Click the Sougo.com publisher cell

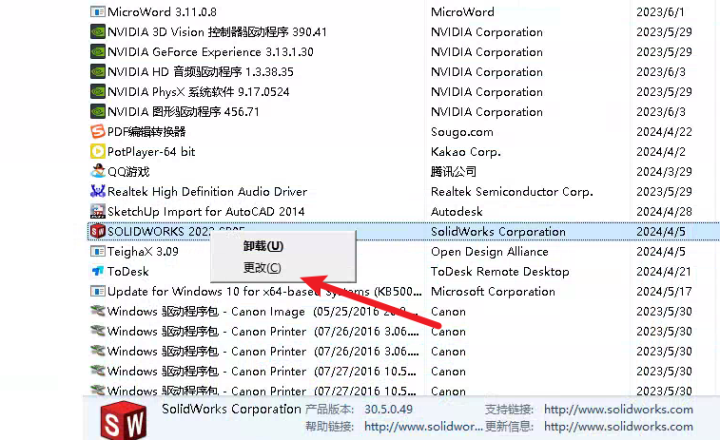click(462, 132)
